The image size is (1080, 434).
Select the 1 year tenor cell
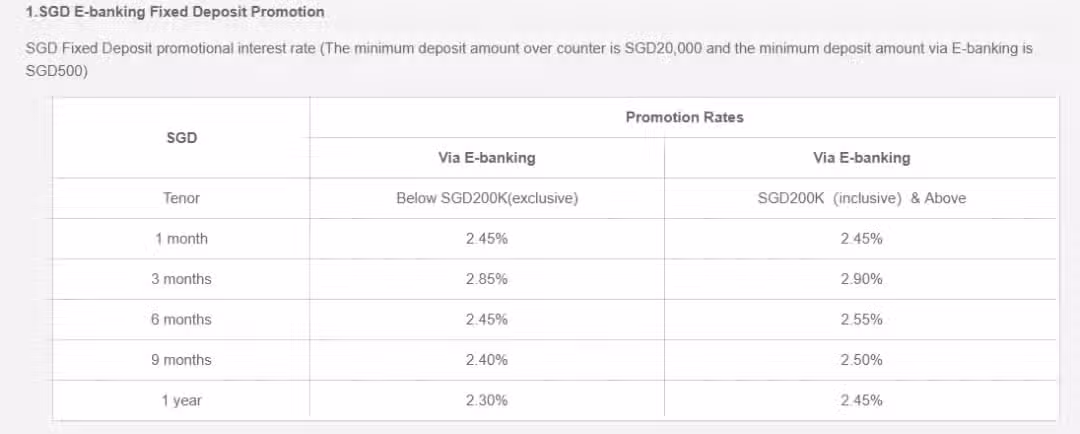click(x=181, y=400)
